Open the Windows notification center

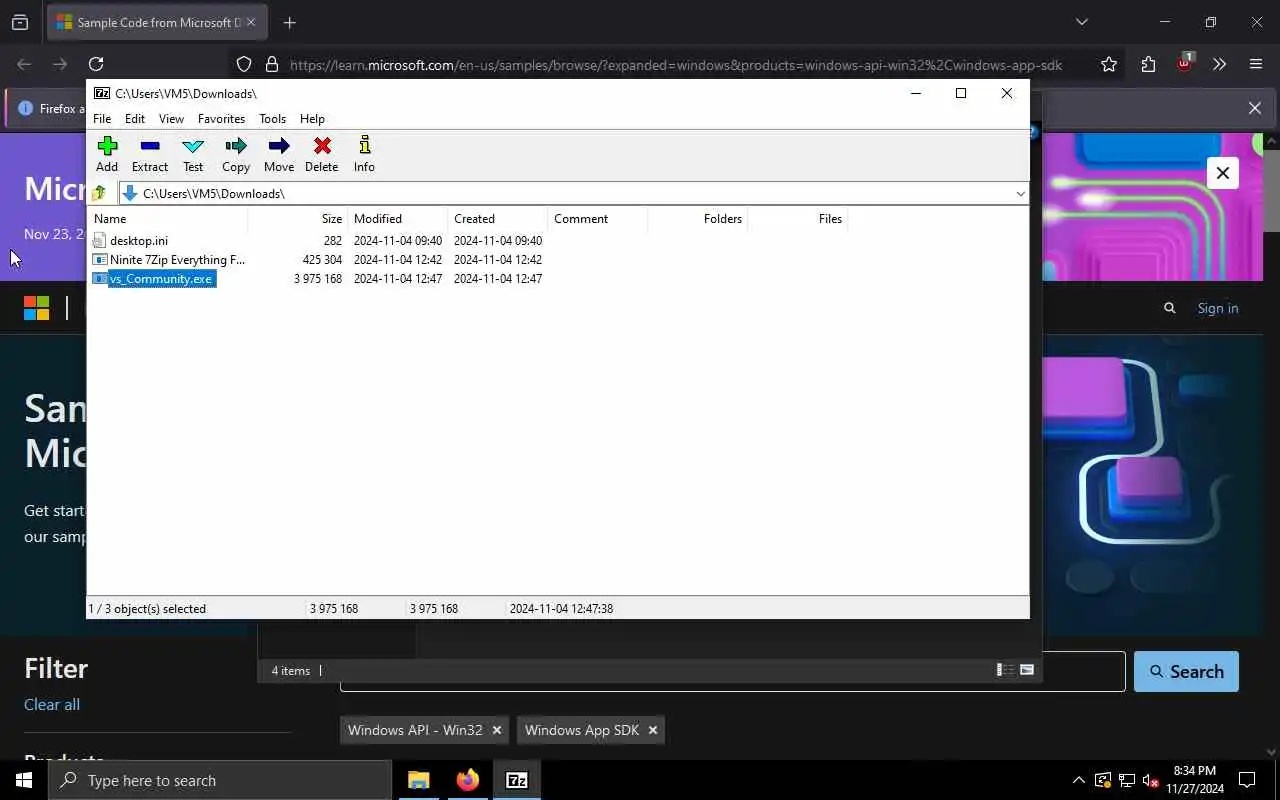click(x=1247, y=780)
